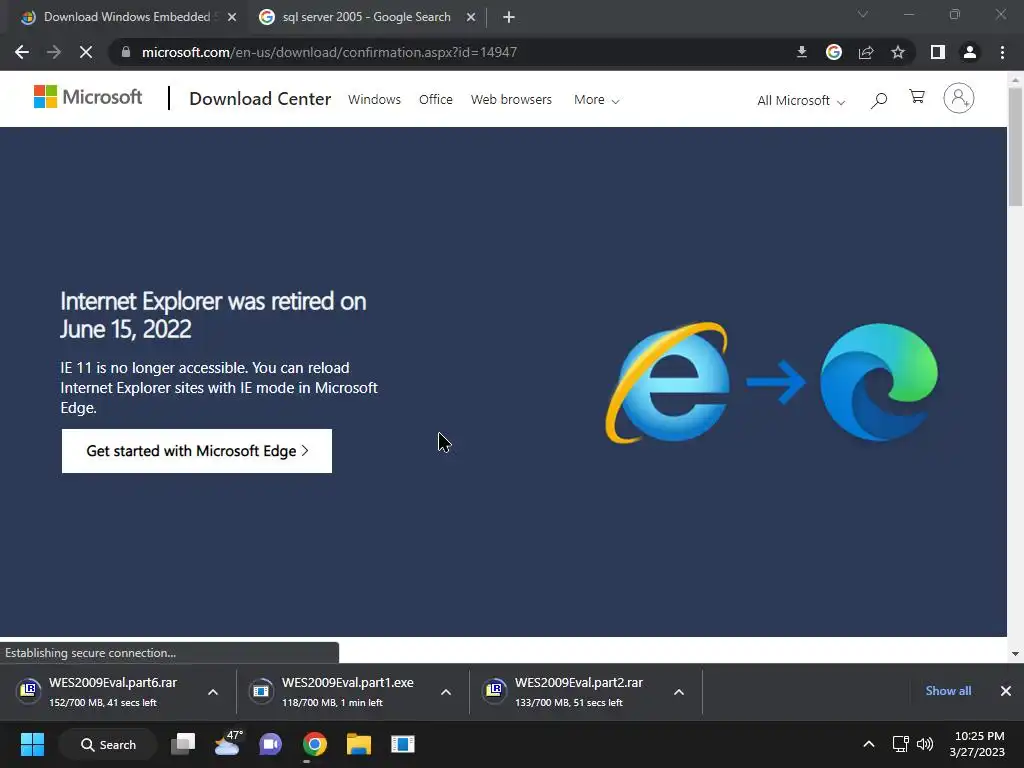
Task: Switch to sql server 2005 Google Search tab
Action: click(x=366, y=17)
